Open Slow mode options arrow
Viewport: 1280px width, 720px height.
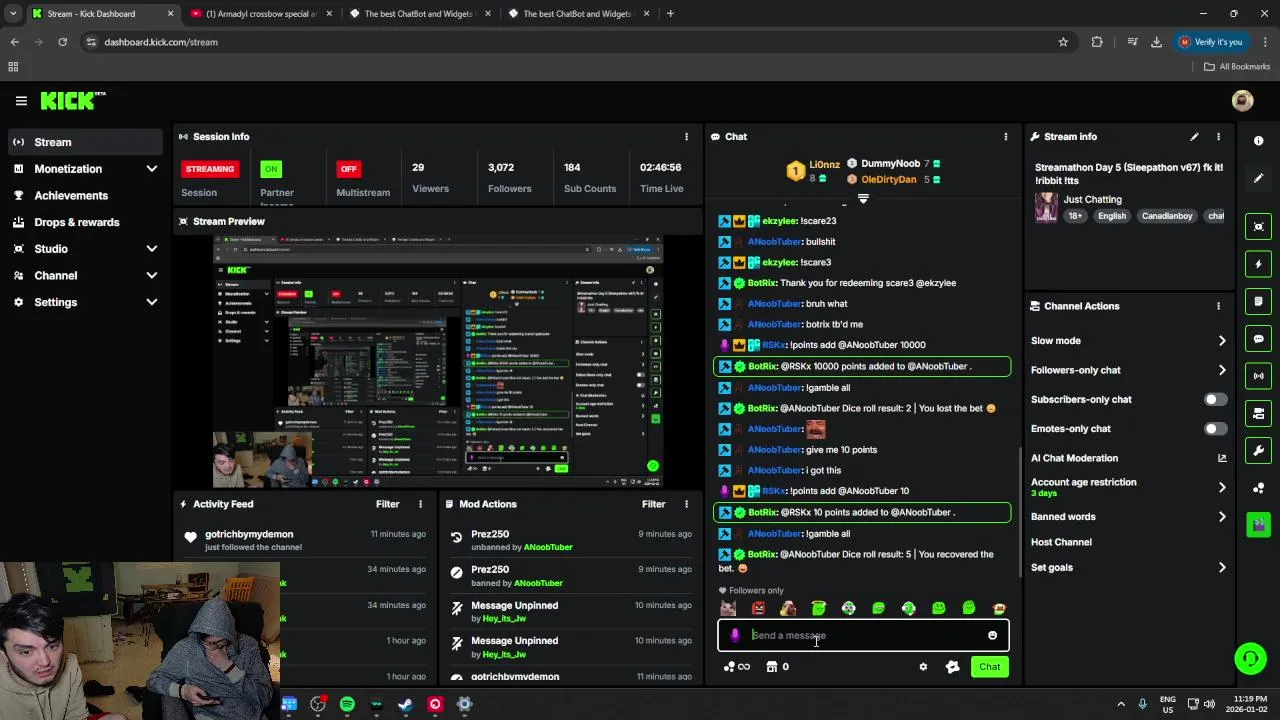pos(1222,341)
